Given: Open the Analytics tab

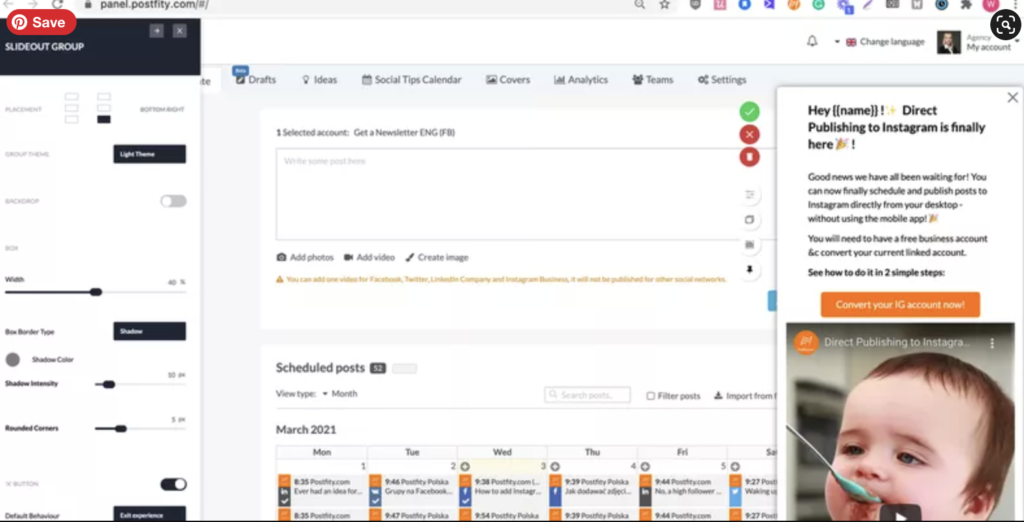Looking at the screenshot, I should pyautogui.click(x=581, y=80).
